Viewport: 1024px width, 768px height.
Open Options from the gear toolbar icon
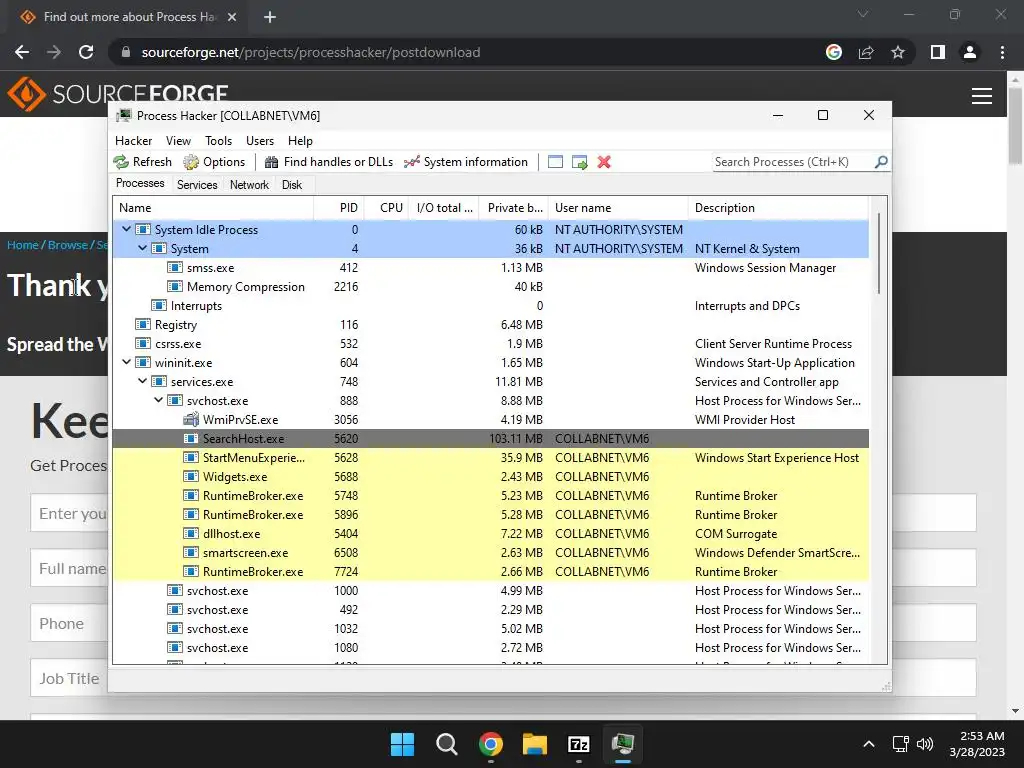click(x=191, y=162)
